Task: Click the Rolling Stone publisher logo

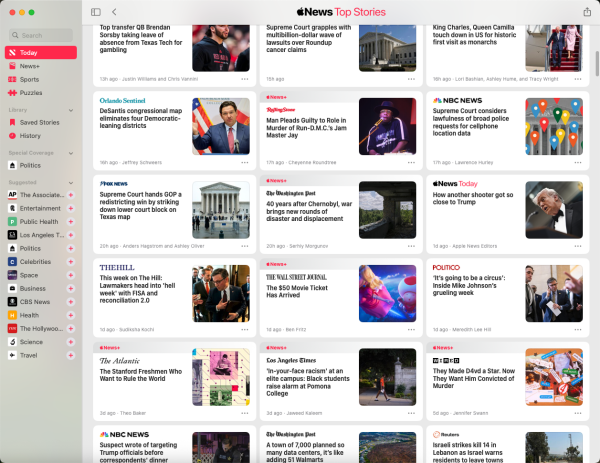Action: point(280,110)
